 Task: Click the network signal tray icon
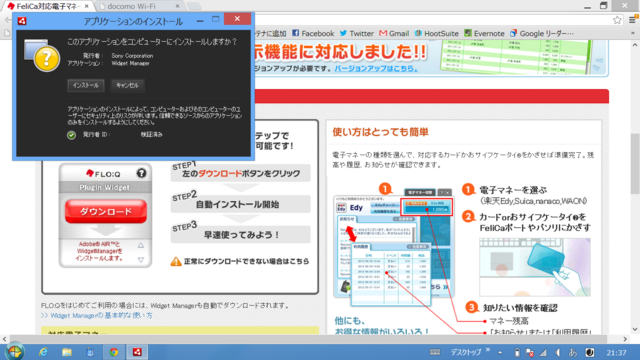point(543,353)
